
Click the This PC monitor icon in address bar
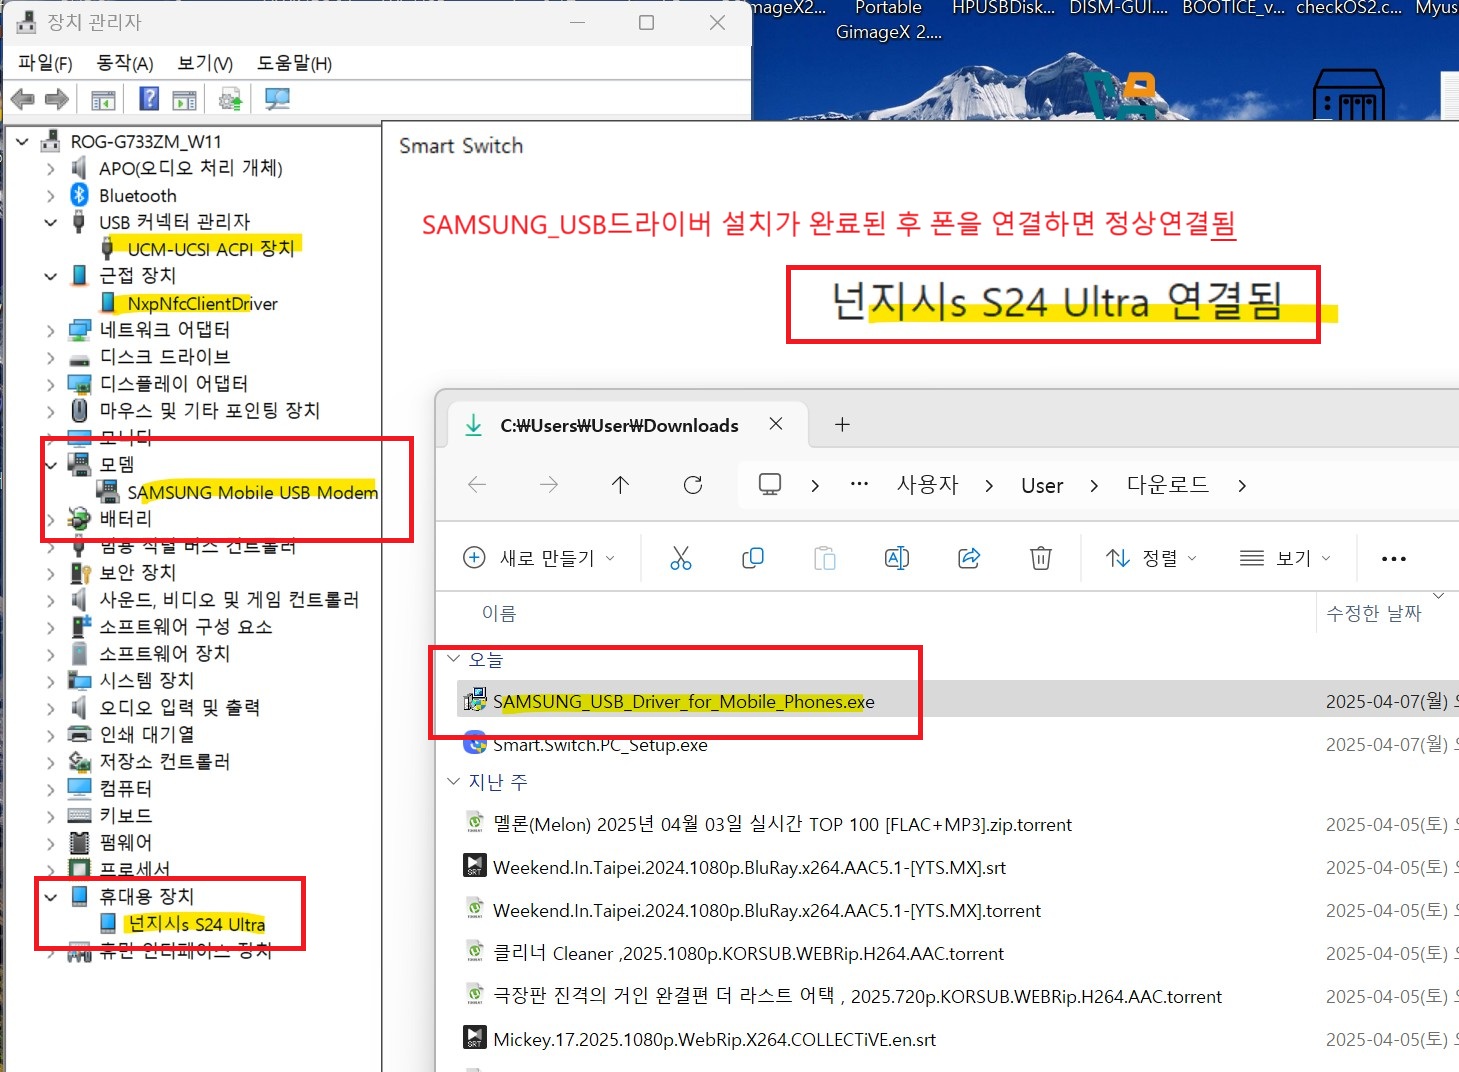pyautogui.click(x=770, y=485)
